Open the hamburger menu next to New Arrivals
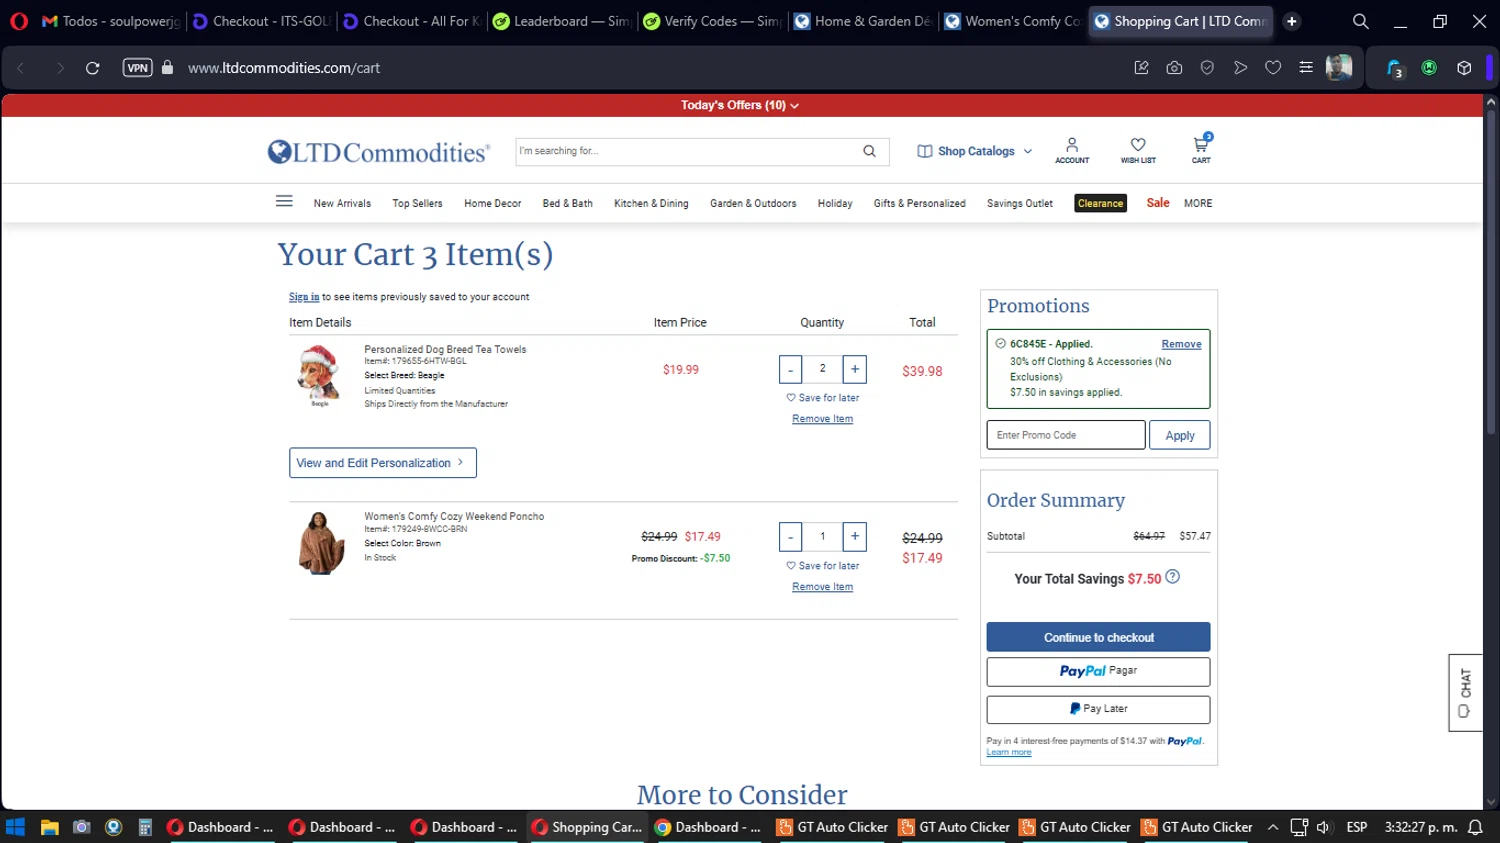 coord(284,201)
